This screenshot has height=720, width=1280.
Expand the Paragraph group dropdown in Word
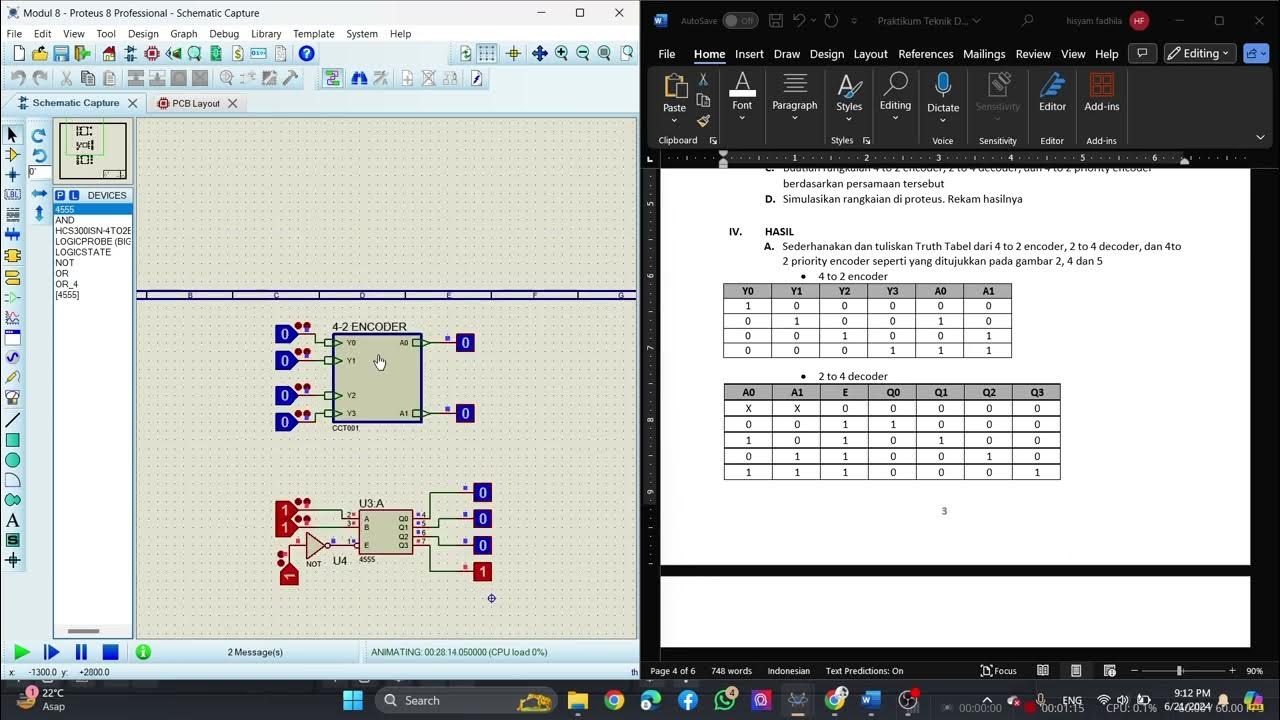click(x=795, y=118)
